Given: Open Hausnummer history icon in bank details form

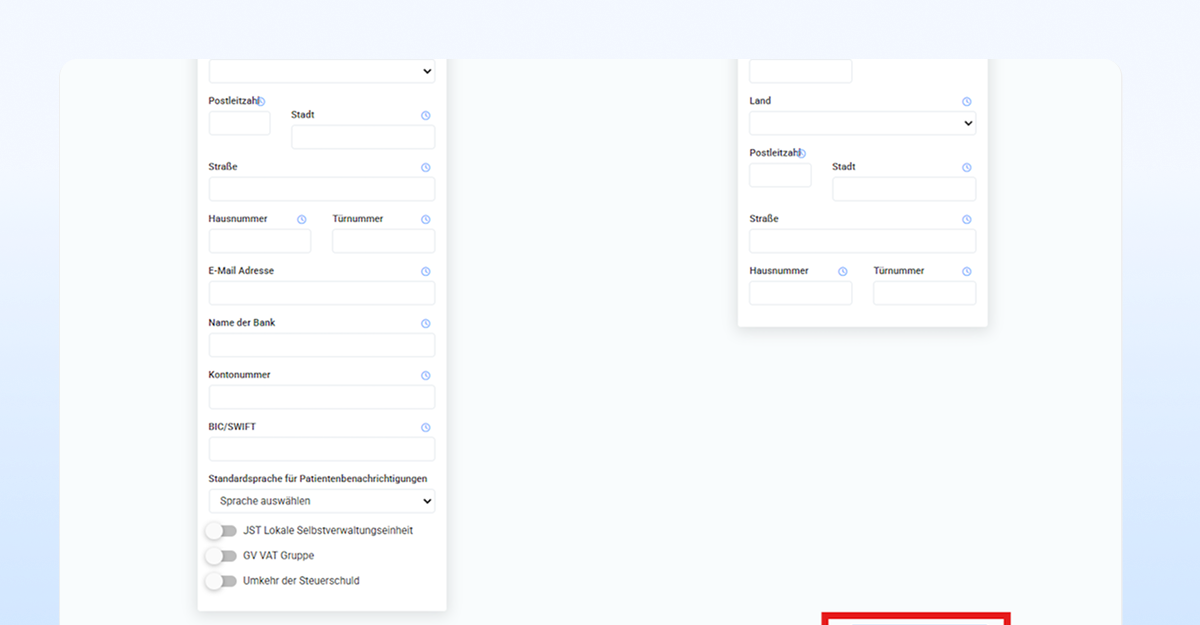Looking at the screenshot, I should (x=301, y=219).
